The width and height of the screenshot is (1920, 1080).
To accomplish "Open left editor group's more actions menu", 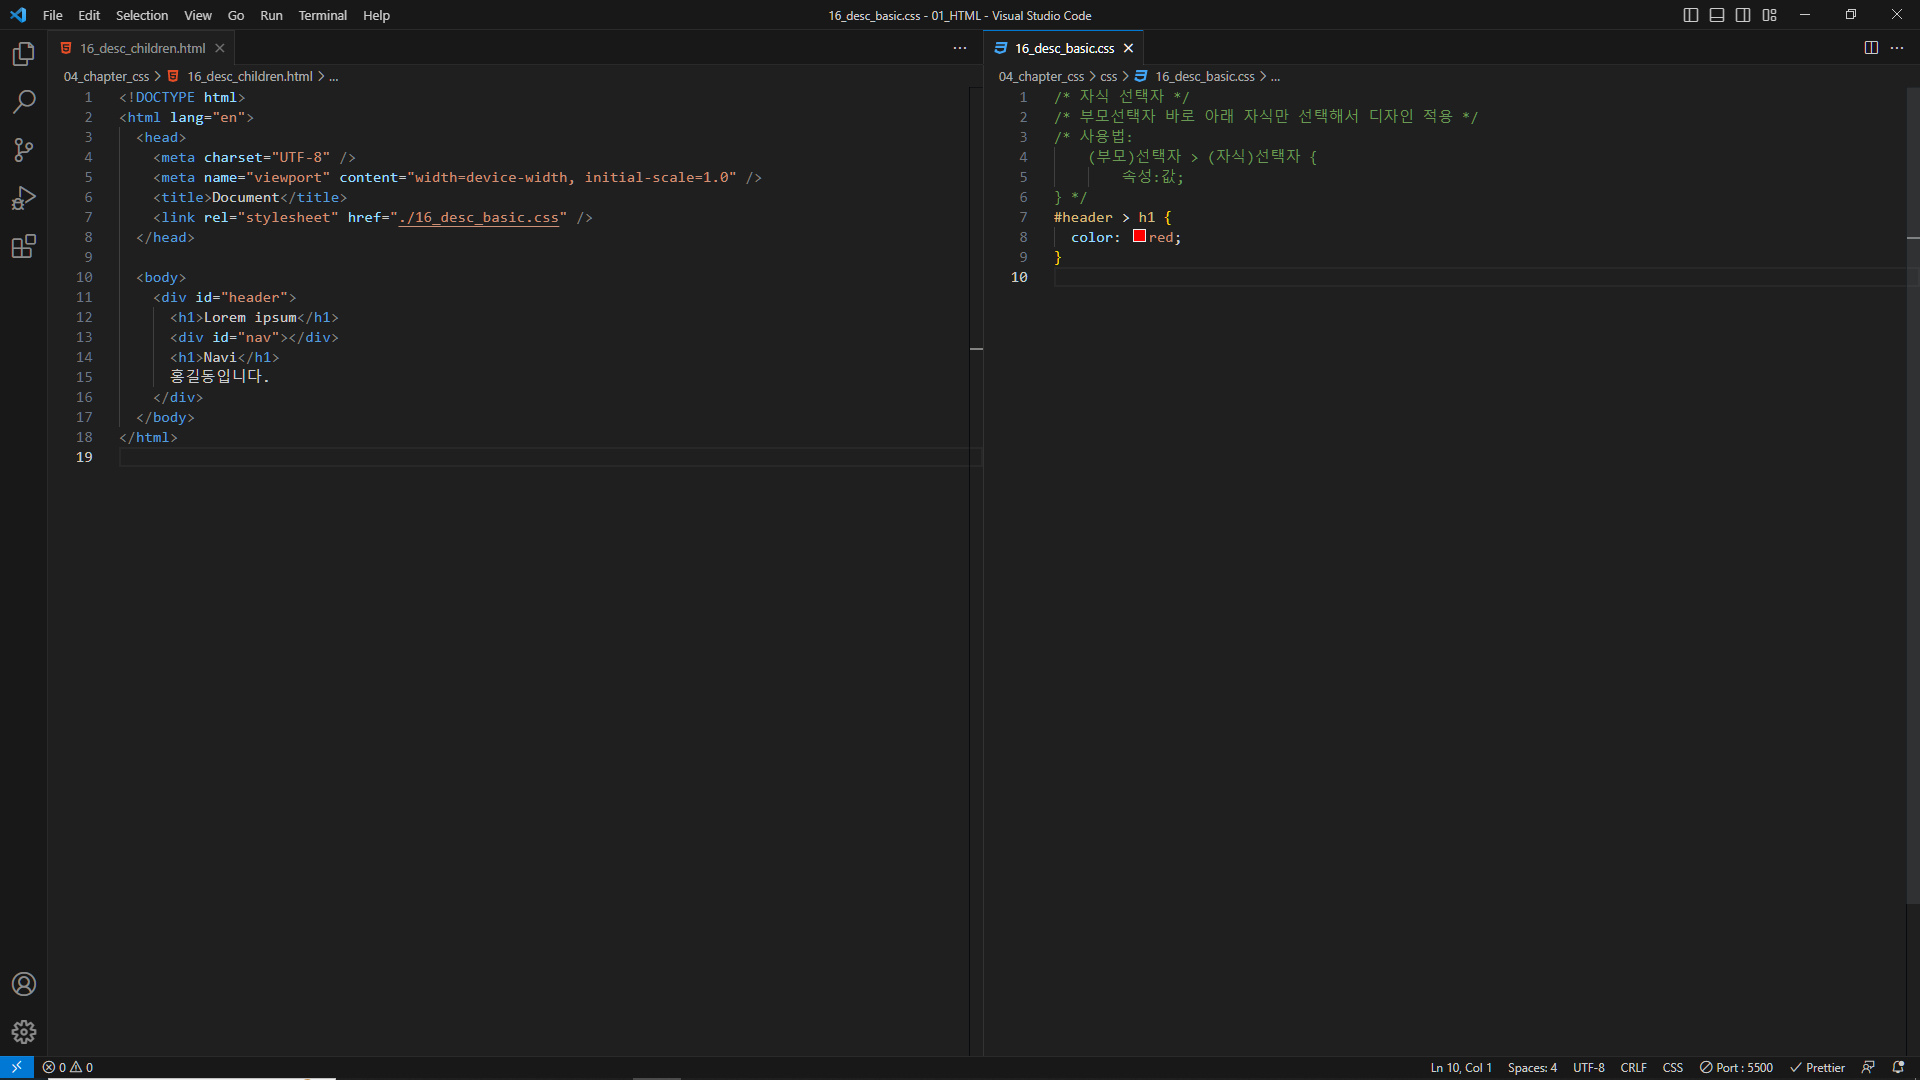I will [x=960, y=48].
